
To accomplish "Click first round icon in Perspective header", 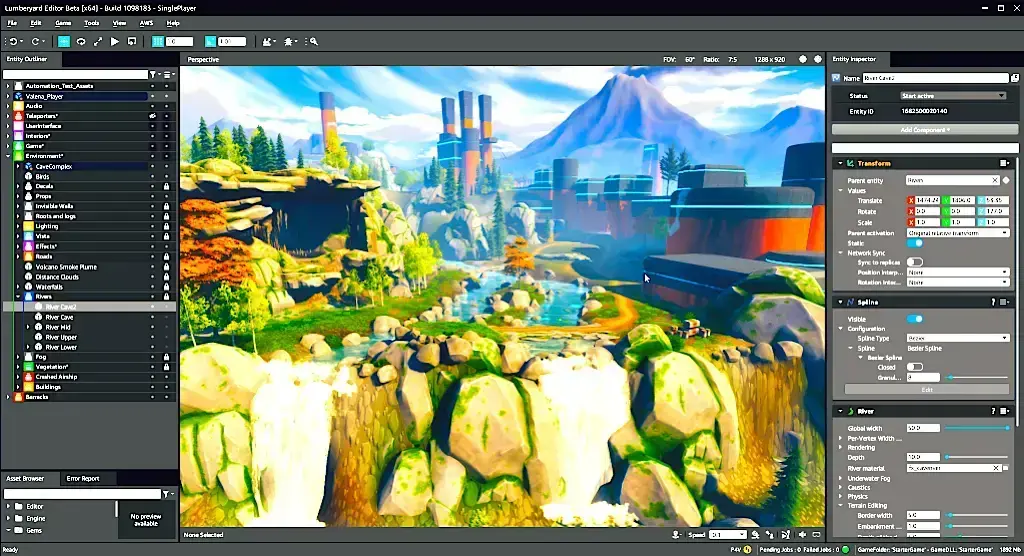I will (x=803, y=59).
